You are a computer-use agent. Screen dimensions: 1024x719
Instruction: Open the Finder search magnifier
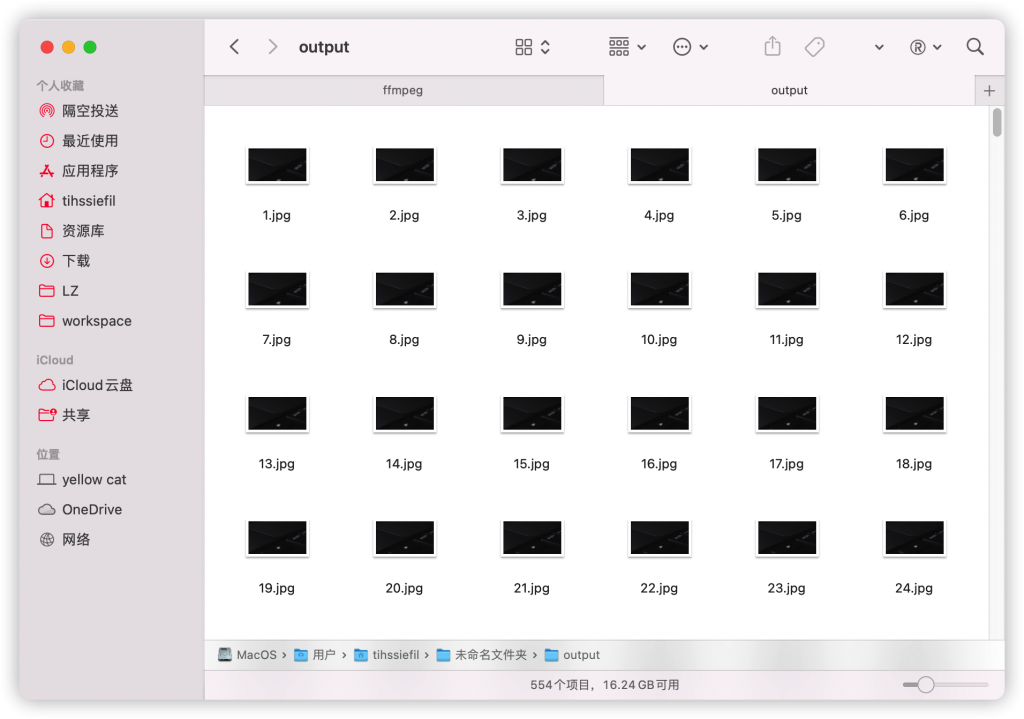975,47
